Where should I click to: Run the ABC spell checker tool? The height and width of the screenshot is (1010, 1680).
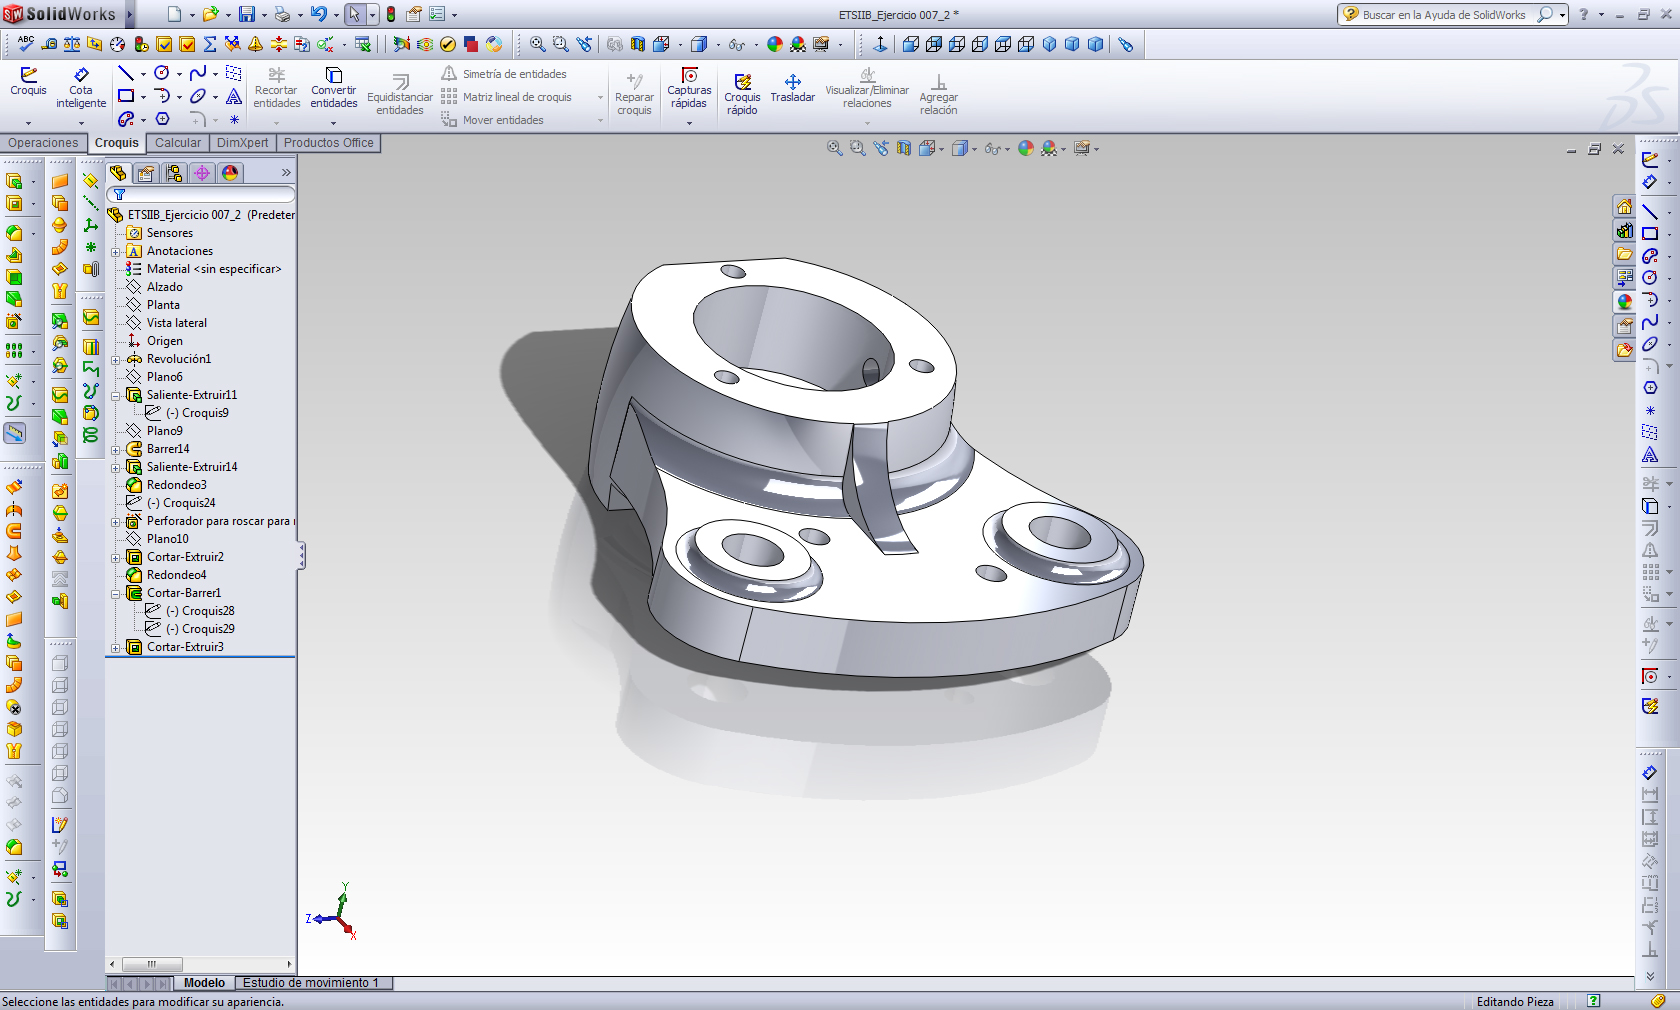coord(25,44)
